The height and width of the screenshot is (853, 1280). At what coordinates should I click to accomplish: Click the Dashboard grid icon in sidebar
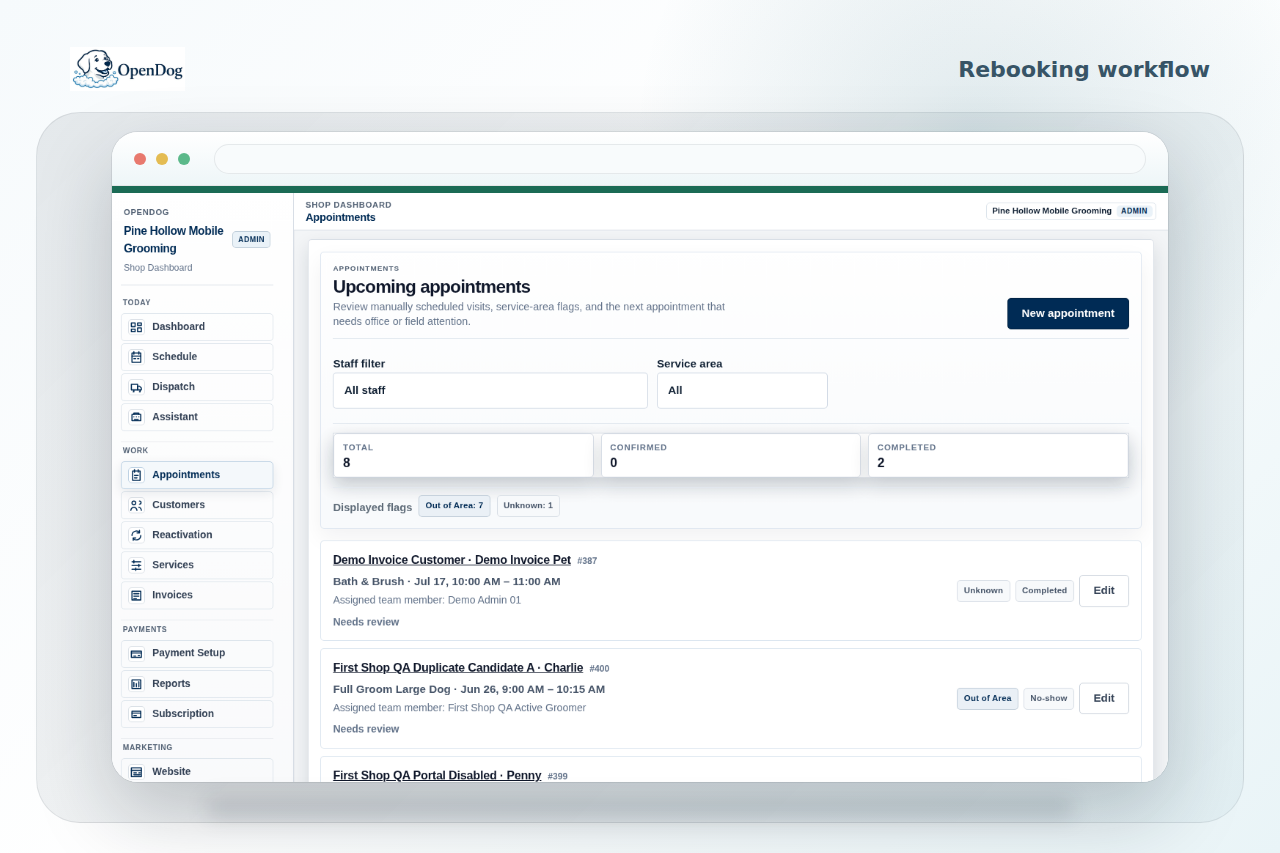[136, 327]
